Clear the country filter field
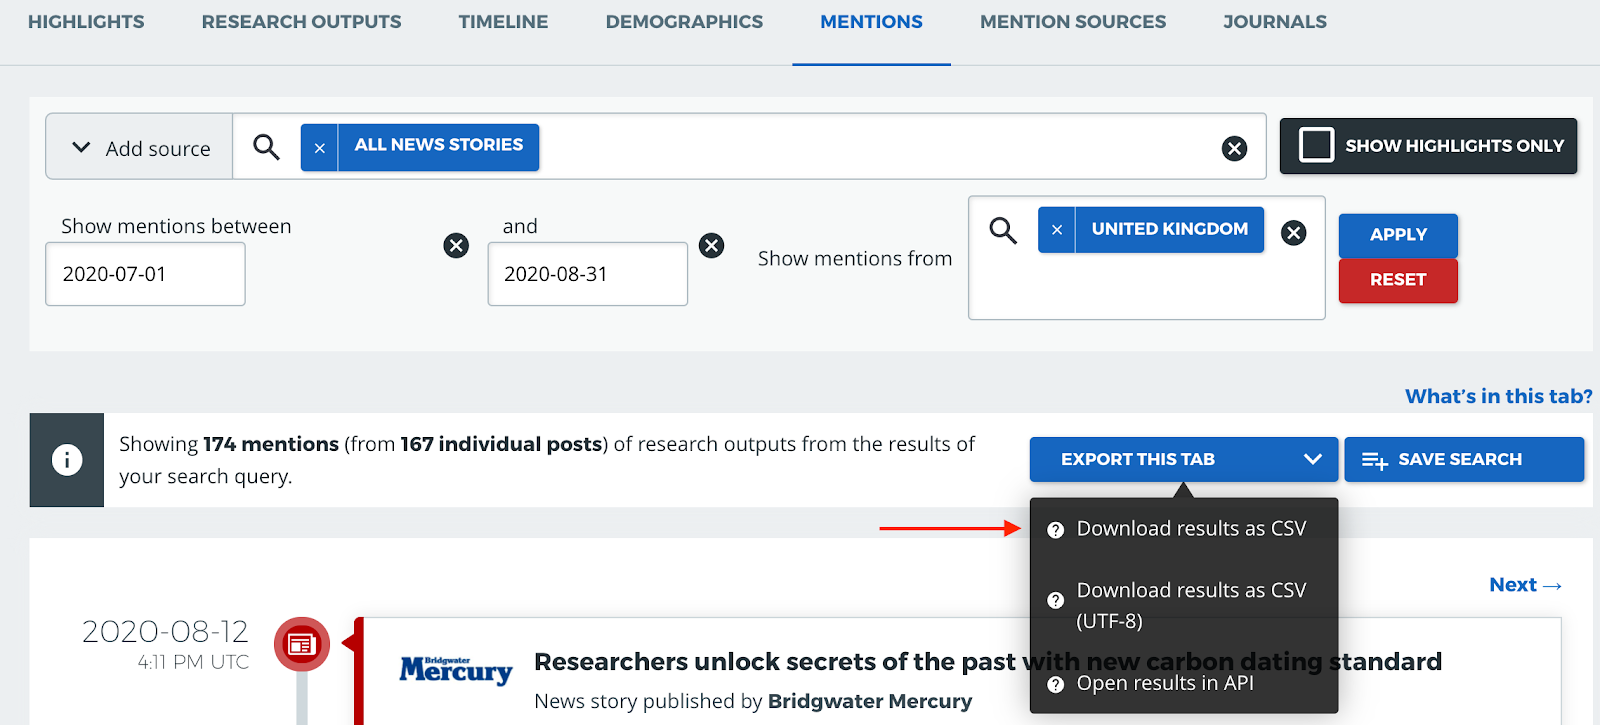The image size is (1600, 725). pos(1293,233)
